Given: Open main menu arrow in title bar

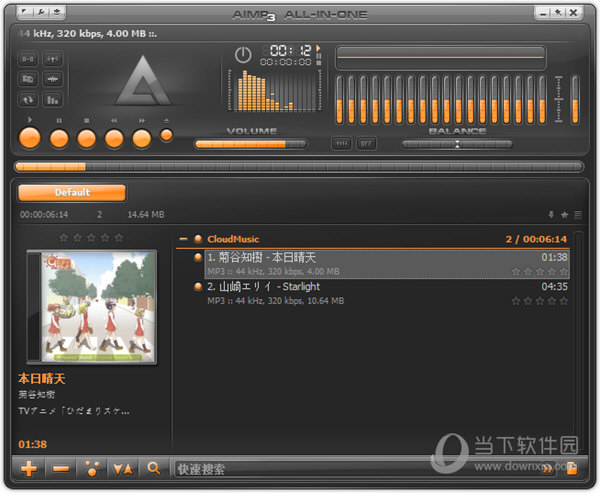Looking at the screenshot, I should pos(25,12).
